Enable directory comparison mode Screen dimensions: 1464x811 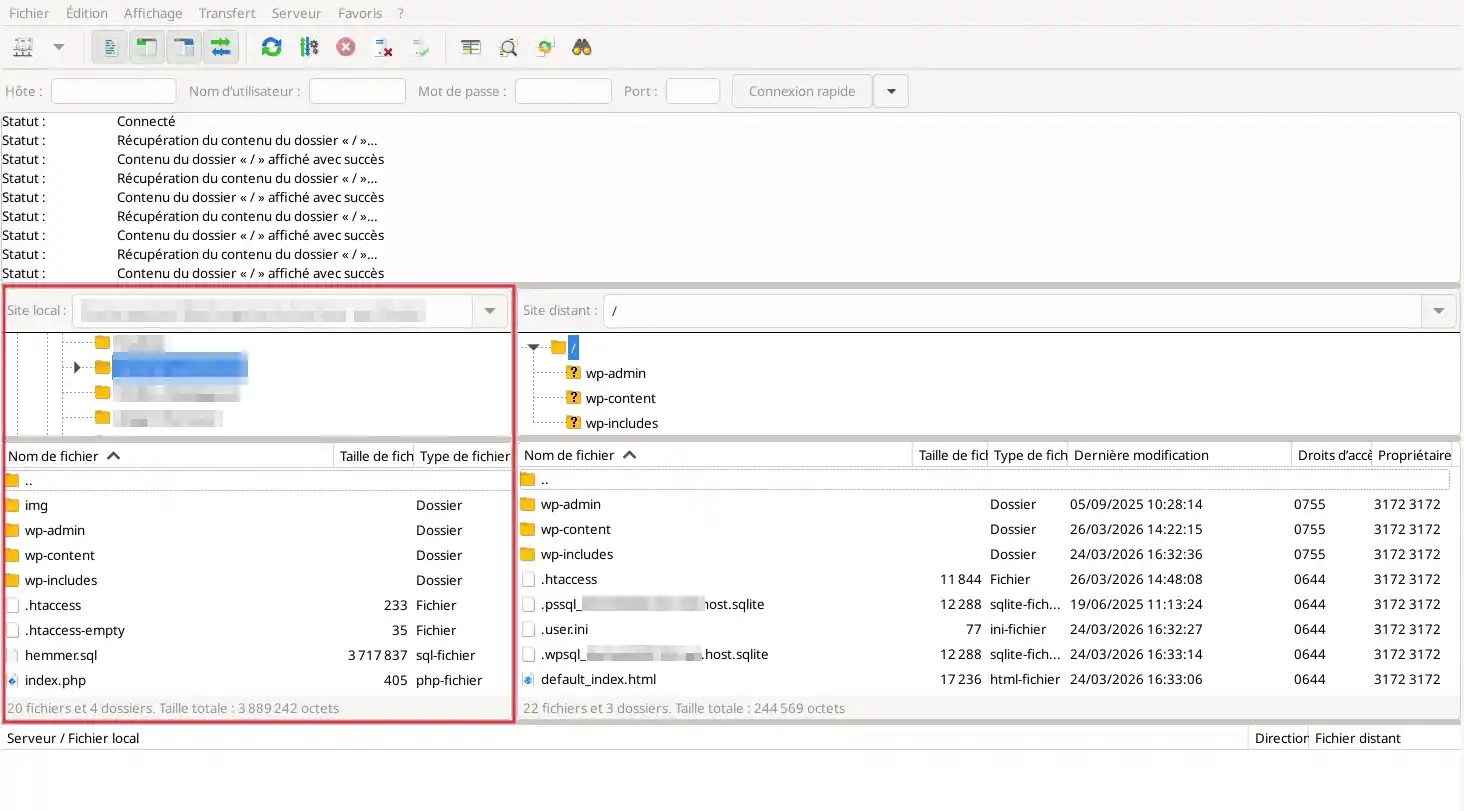point(508,47)
